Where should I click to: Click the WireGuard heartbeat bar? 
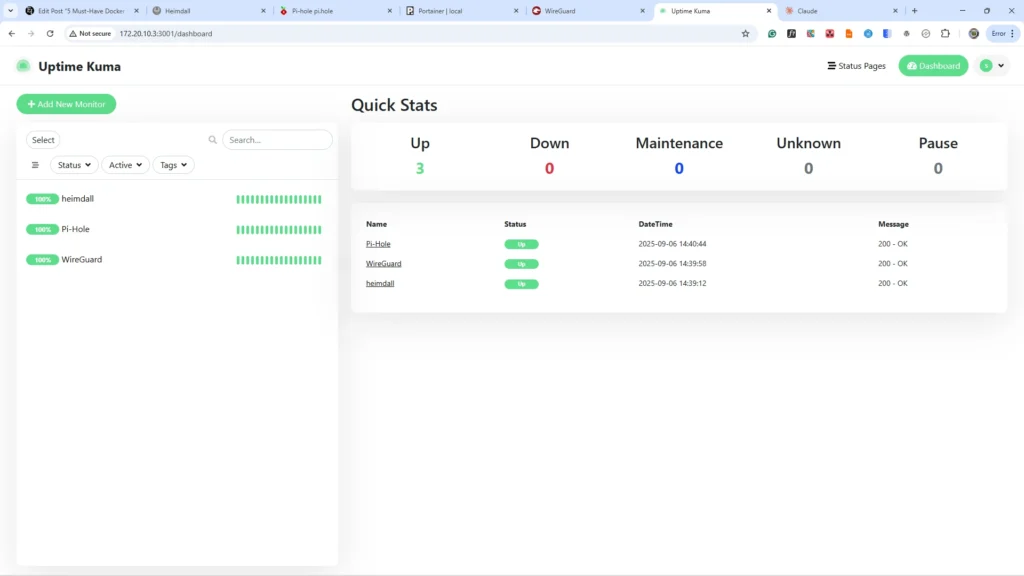[279, 260]
